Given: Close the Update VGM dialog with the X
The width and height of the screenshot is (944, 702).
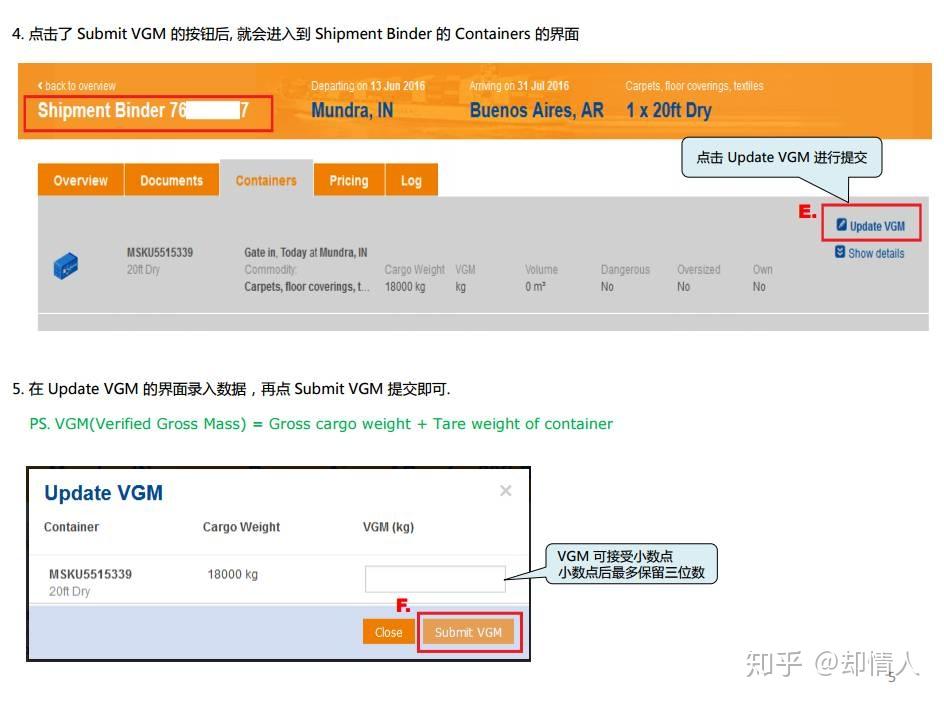Looking at the screenshot, I should pos(505,490).
